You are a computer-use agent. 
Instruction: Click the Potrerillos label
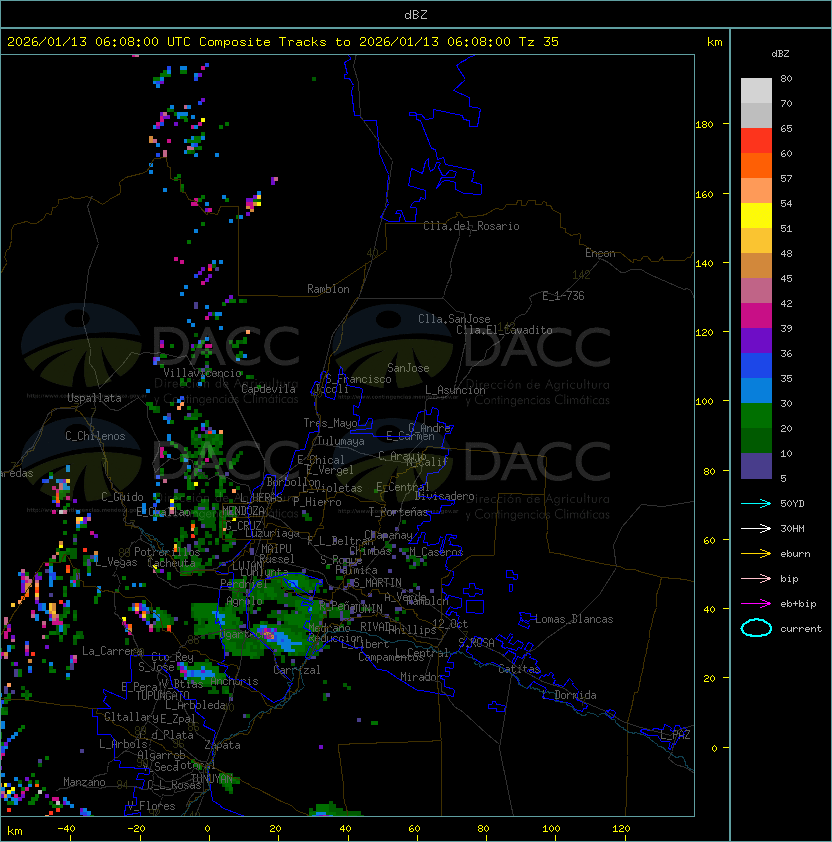click(167, 552)
